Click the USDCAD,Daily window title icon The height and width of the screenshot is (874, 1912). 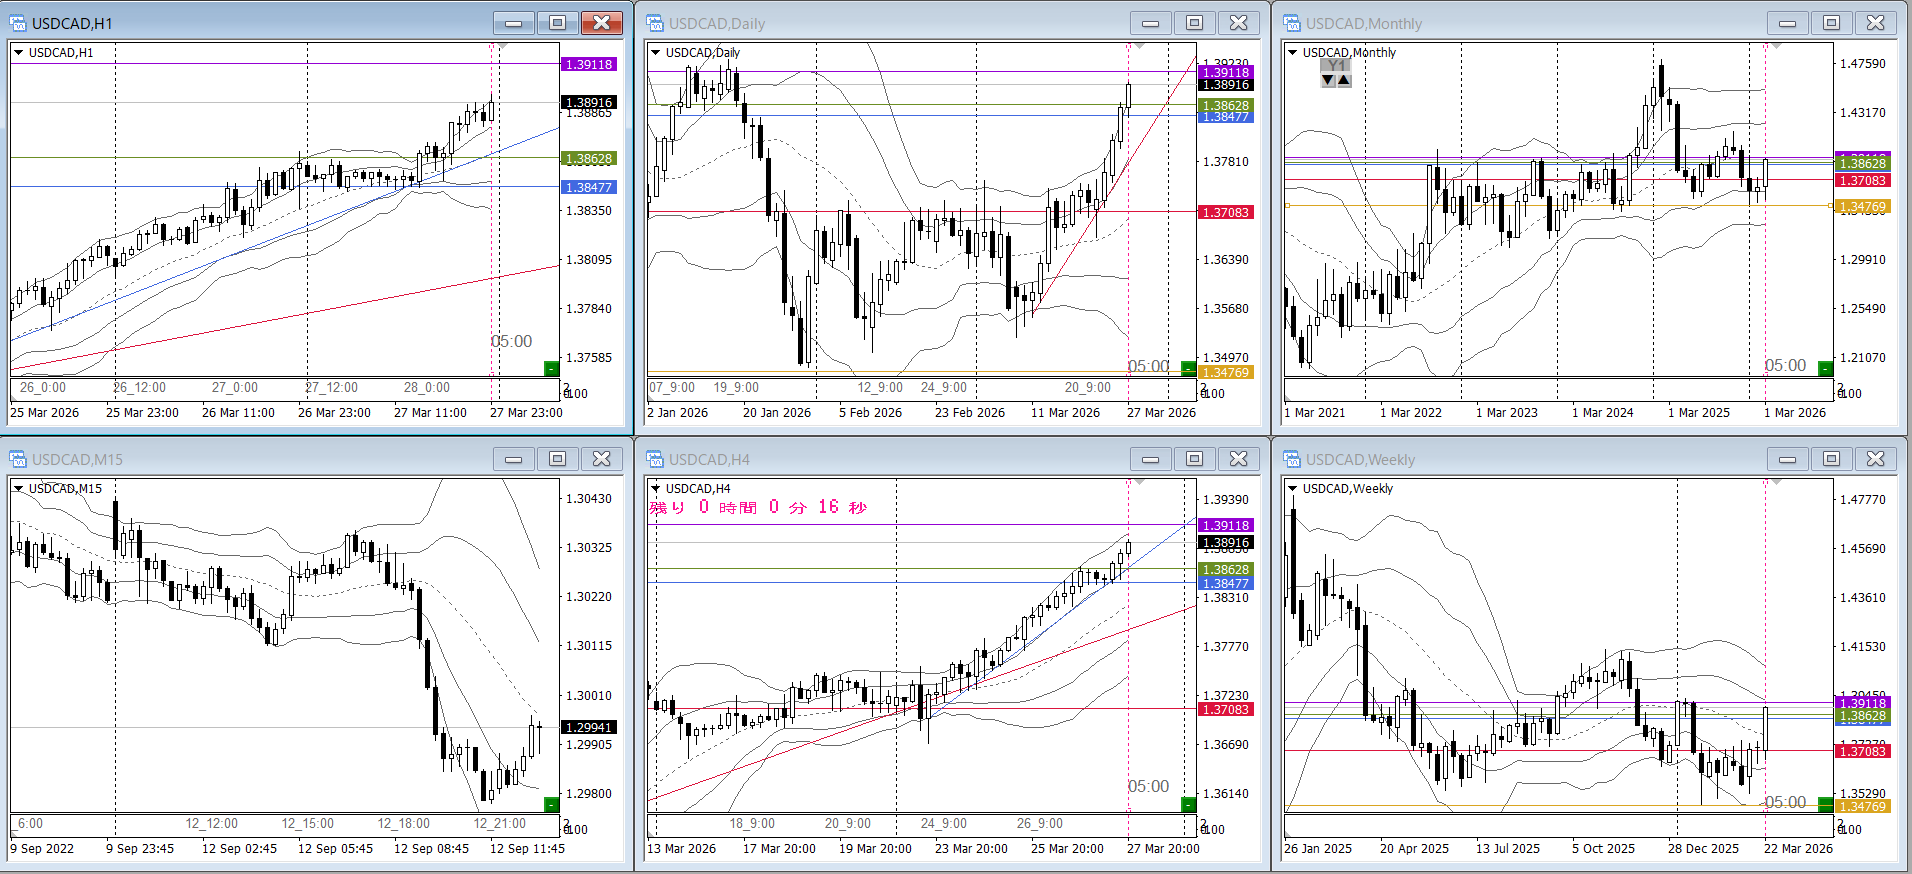point(655,23)
